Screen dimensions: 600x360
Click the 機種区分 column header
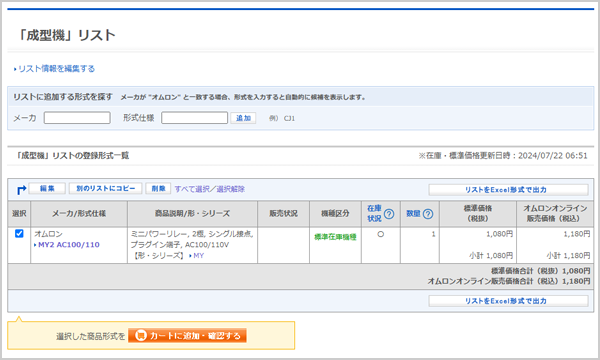pyautogui.click(x=335, y=213)
